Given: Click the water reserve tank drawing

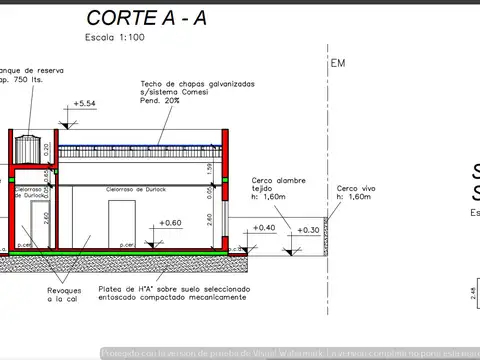Looking at the screenshot, I should (x=28, y=149).
